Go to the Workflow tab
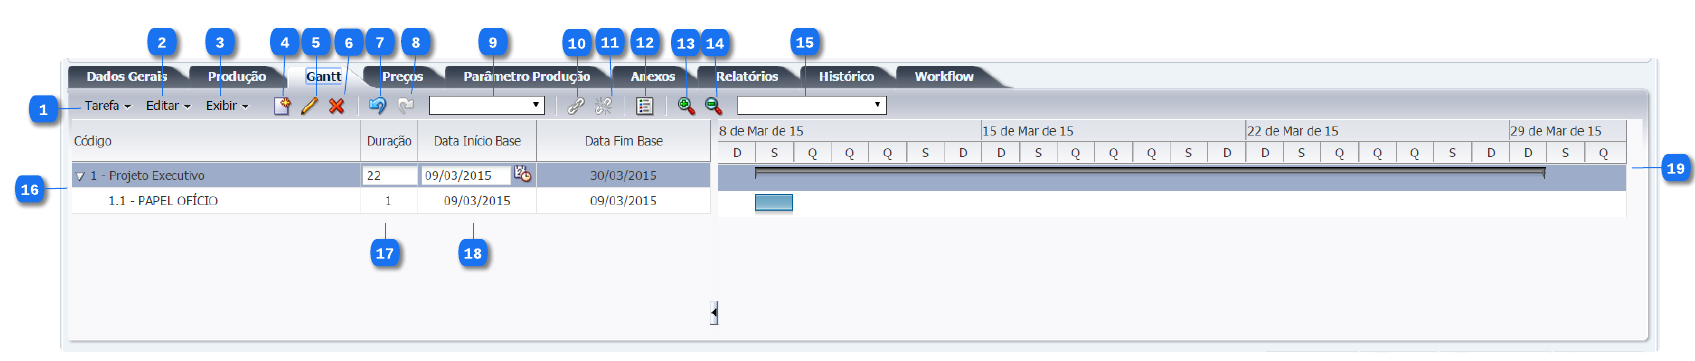Viewport: 1695px width, 361px height. 944,76
